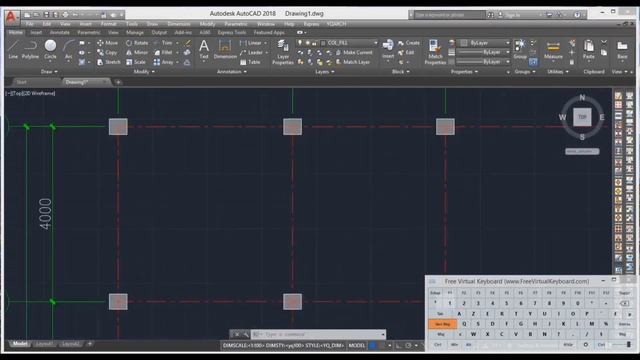Click the search keyword field
This screenshot has width=640, height=360.
click(449, 15)
